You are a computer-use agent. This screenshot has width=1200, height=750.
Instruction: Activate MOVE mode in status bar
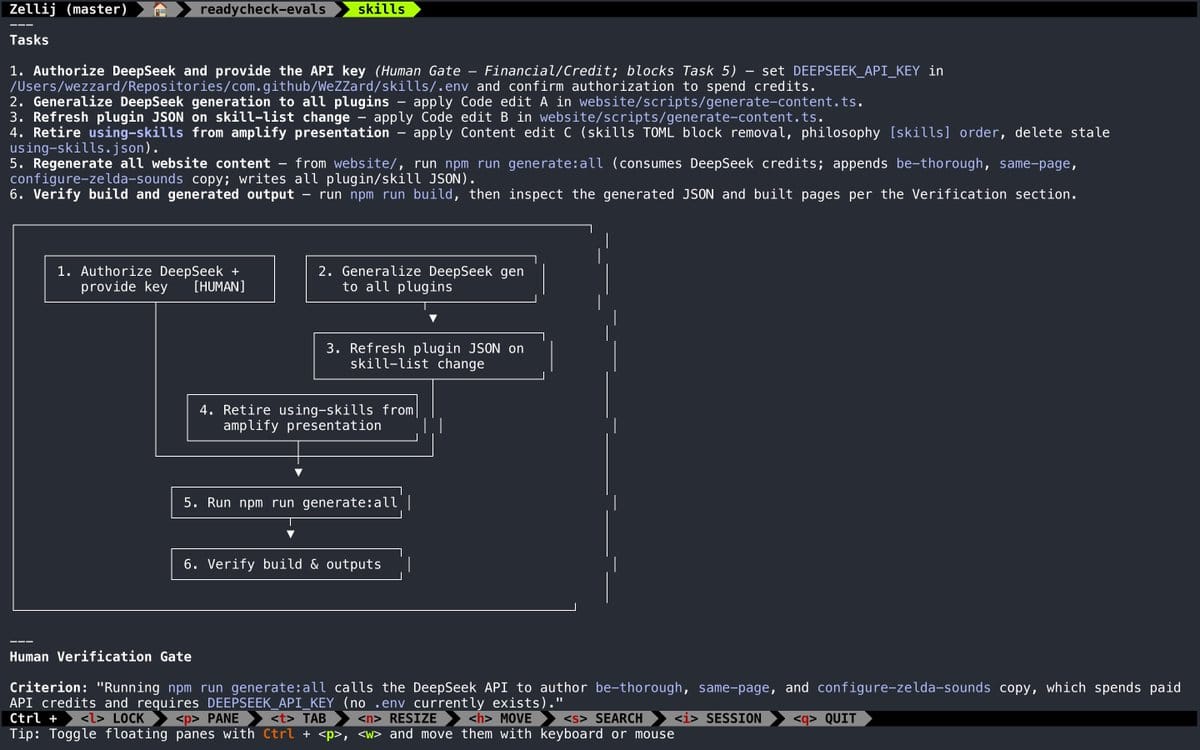tap(500, 718)
